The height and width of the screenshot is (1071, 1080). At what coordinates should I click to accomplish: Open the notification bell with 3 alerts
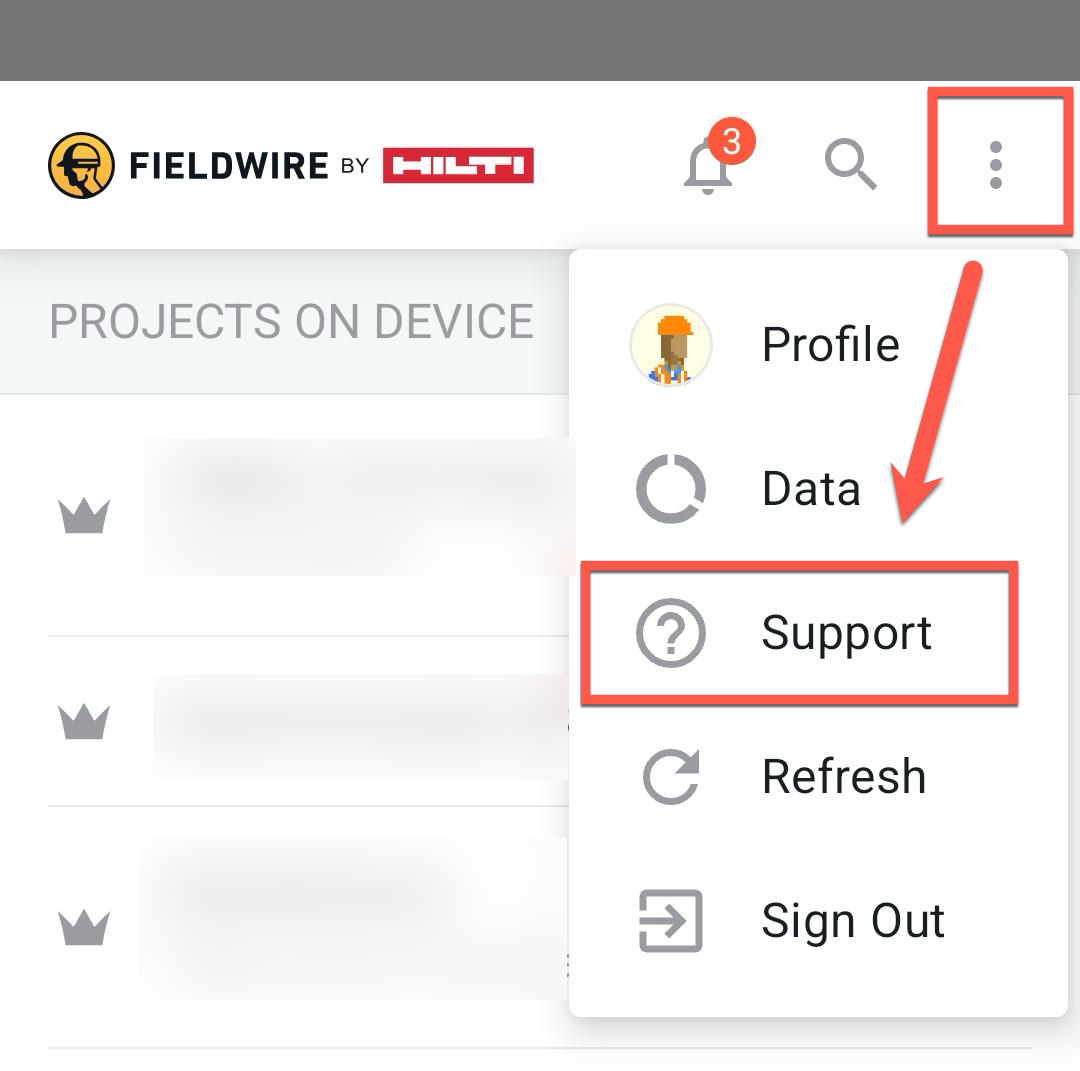pyautogui.click(x=710, y=165)
